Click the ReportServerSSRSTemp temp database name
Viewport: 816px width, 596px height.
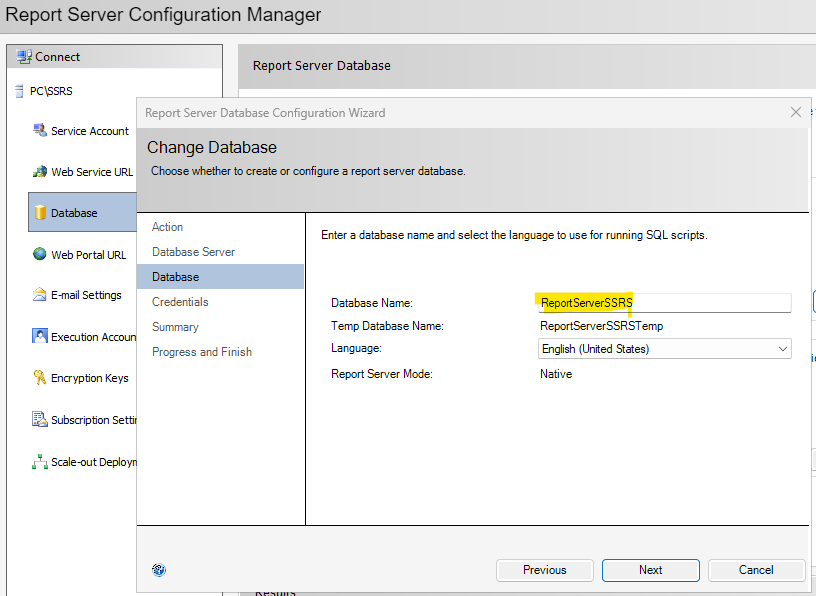pos(602,326)
